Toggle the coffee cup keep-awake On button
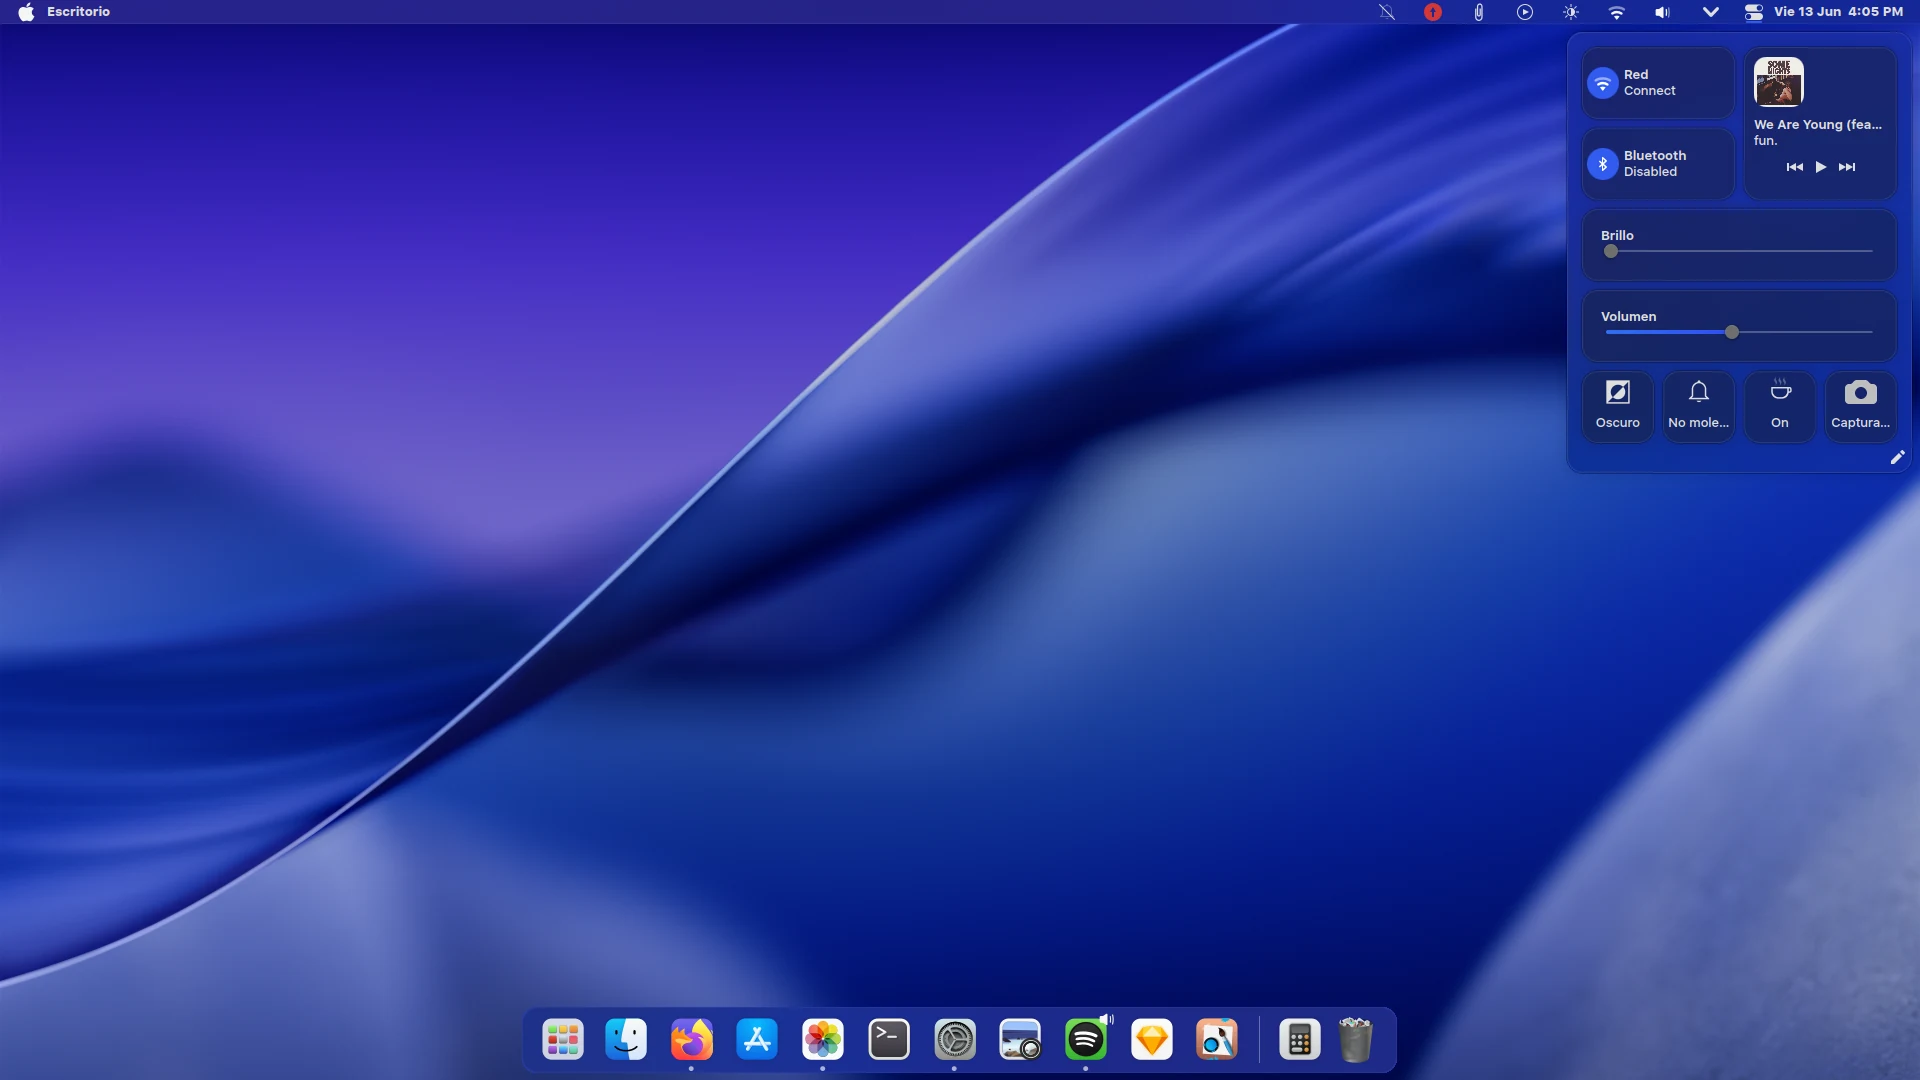1920x1080 pixels. (1780, 406)
